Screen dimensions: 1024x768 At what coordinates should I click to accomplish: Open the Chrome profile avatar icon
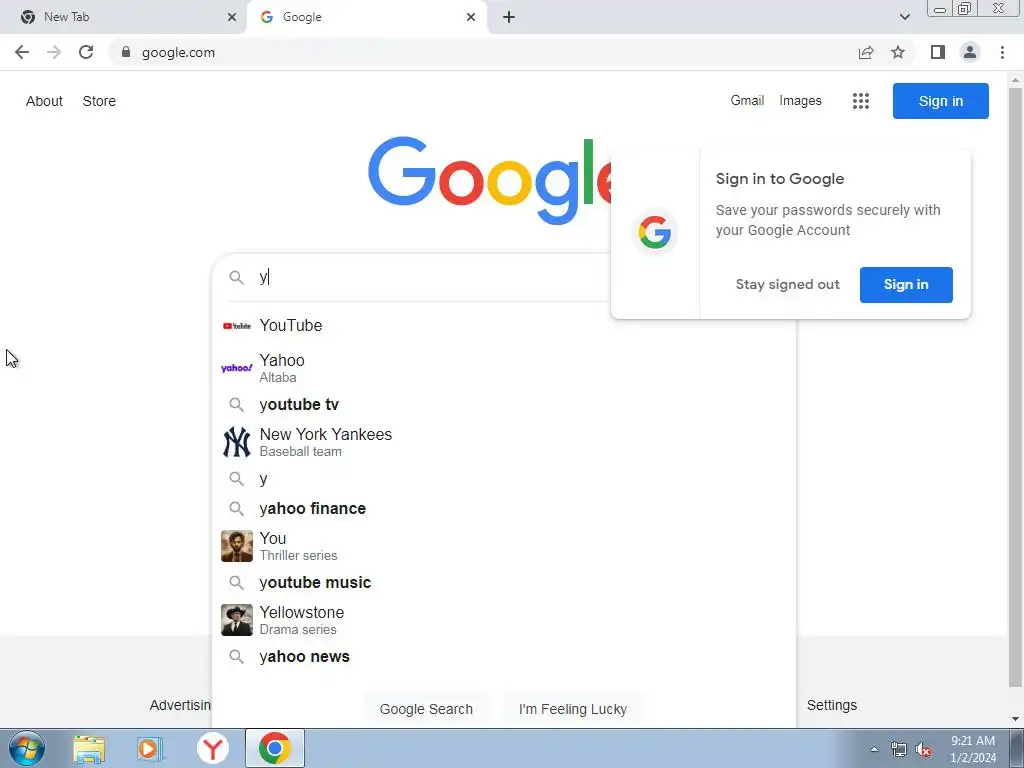[x=970, y=52]
